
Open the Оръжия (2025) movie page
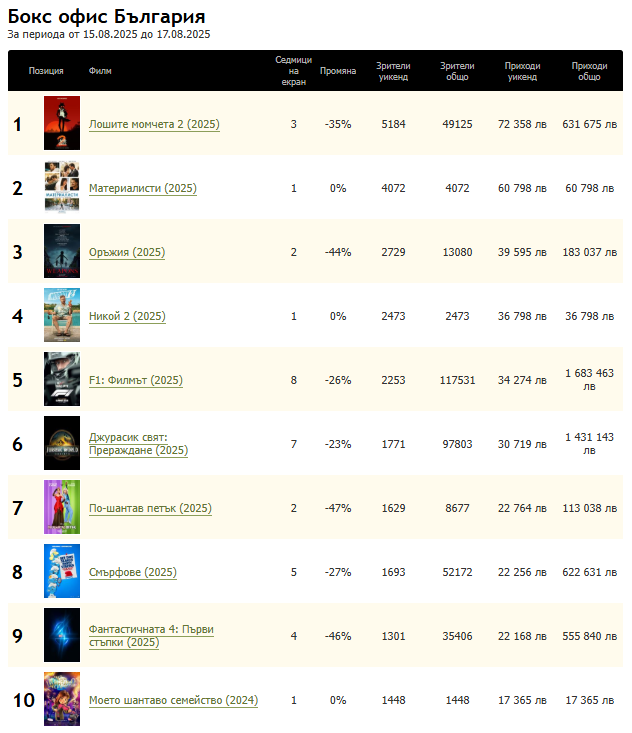[x=127, y=253]
